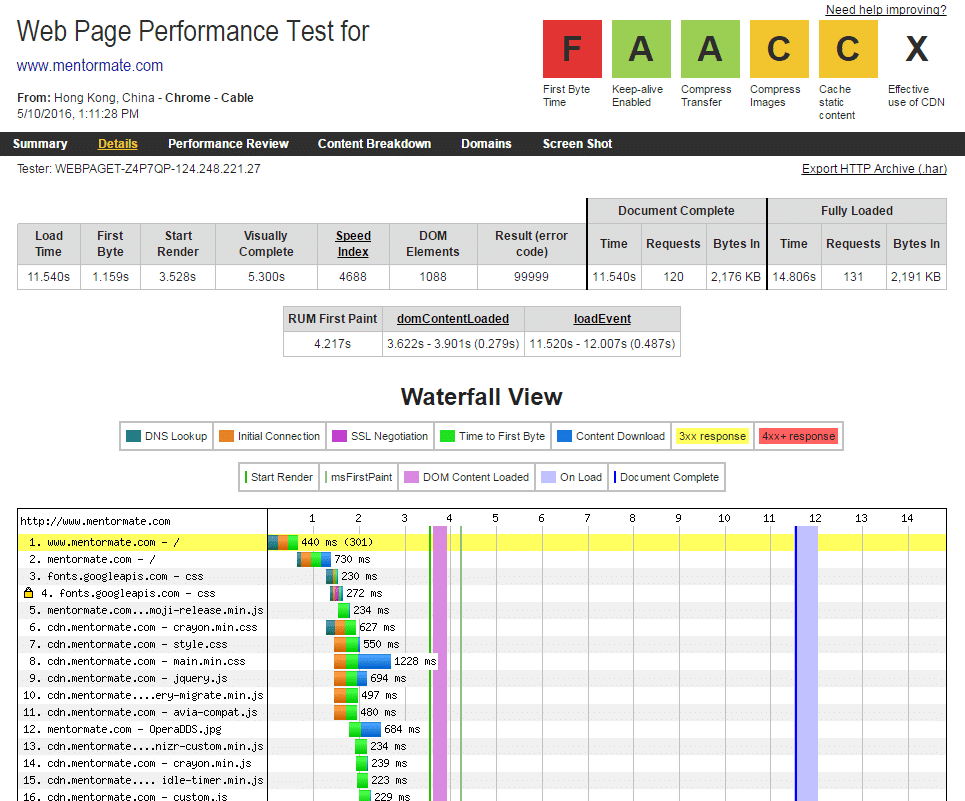The height and width of the screenshot is (801, 965).
Task: Open the Speed Index column link
Action: click(x=353, y=244)
